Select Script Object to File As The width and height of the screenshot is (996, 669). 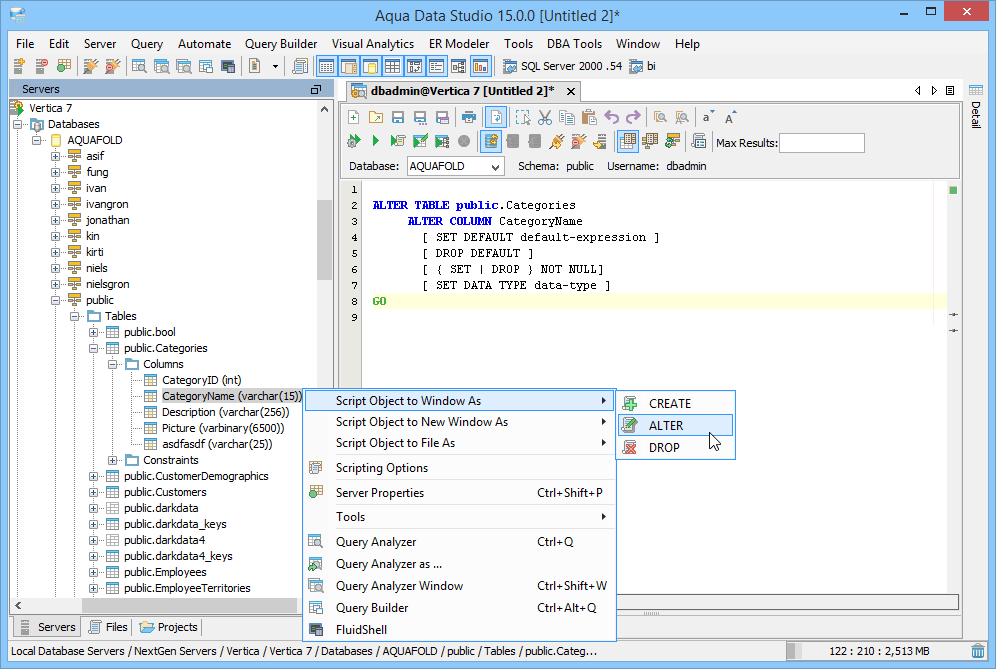(460, 443)
